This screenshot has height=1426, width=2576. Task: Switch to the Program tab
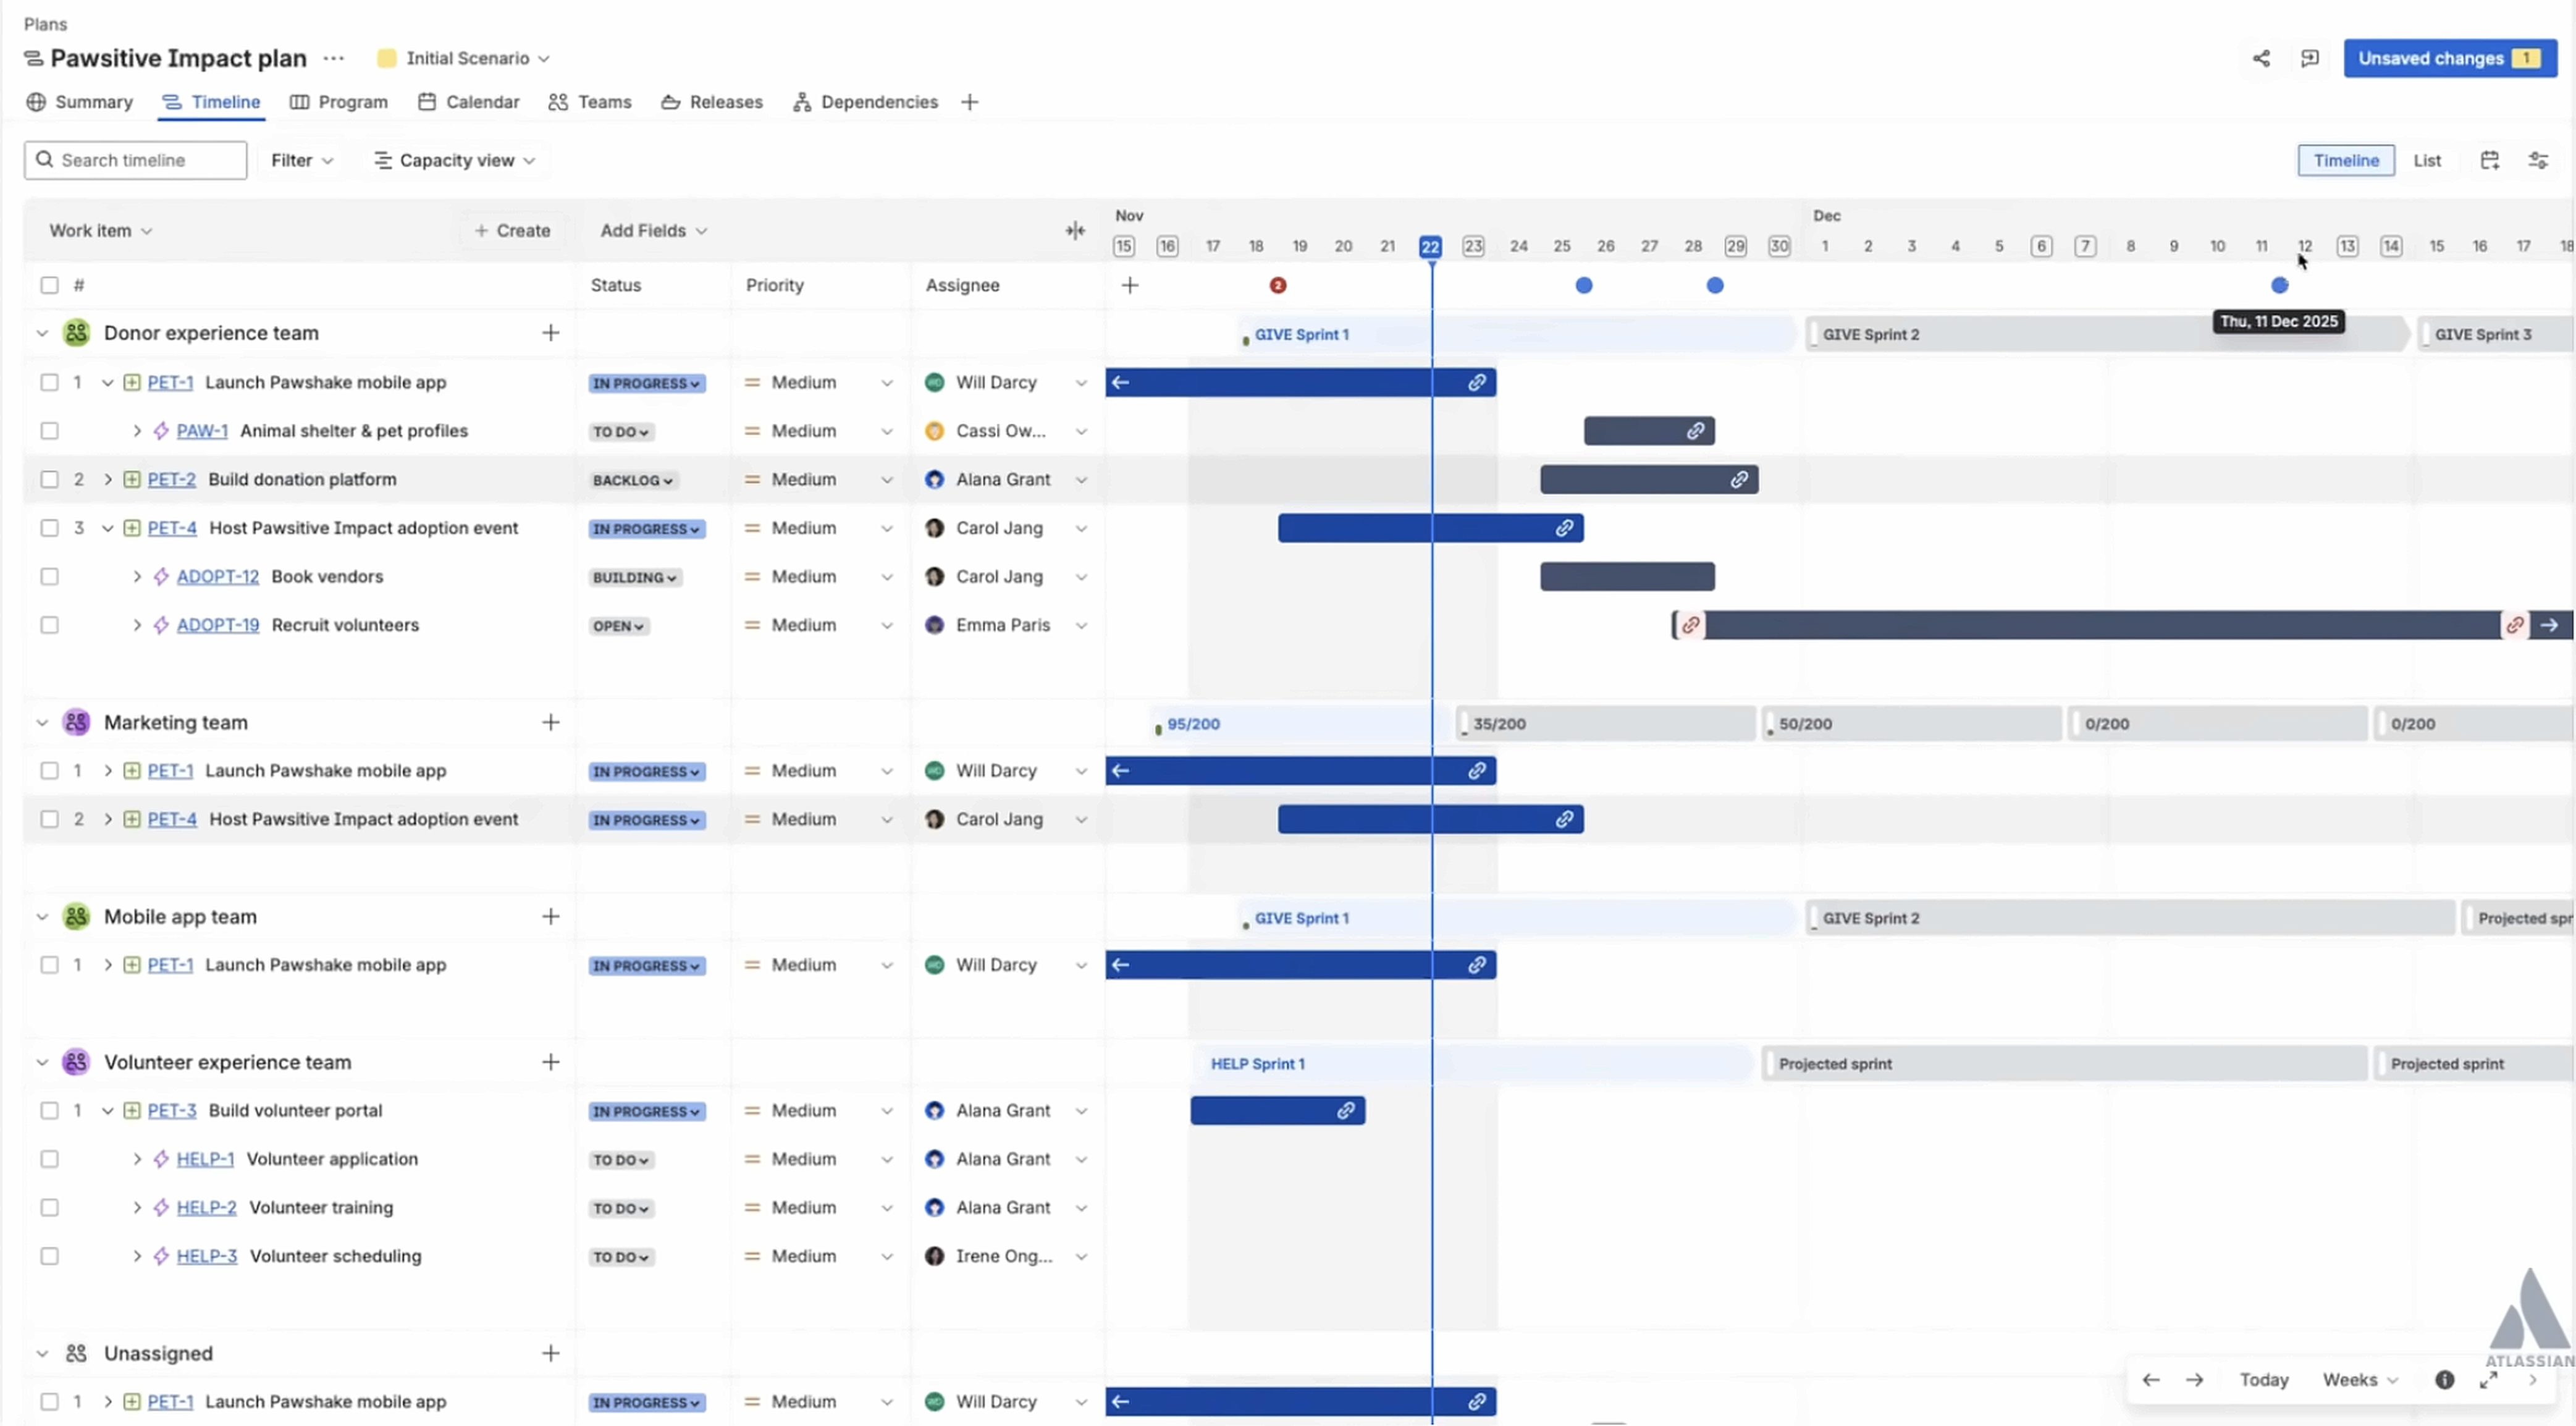[x=339, y=102]
